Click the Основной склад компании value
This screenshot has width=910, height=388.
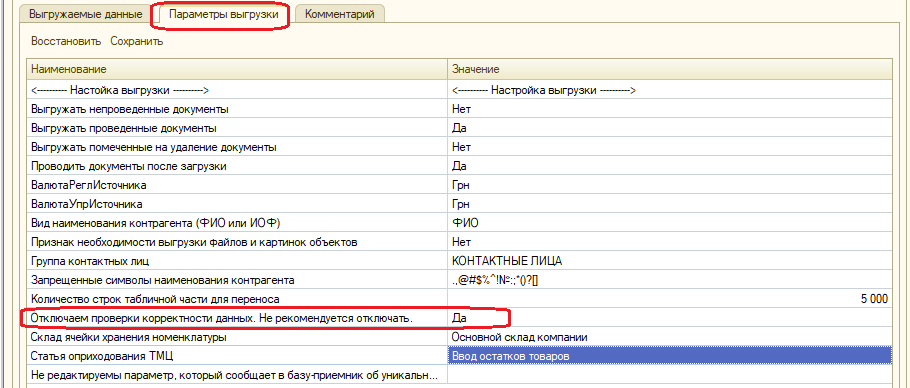click(670, 337)
